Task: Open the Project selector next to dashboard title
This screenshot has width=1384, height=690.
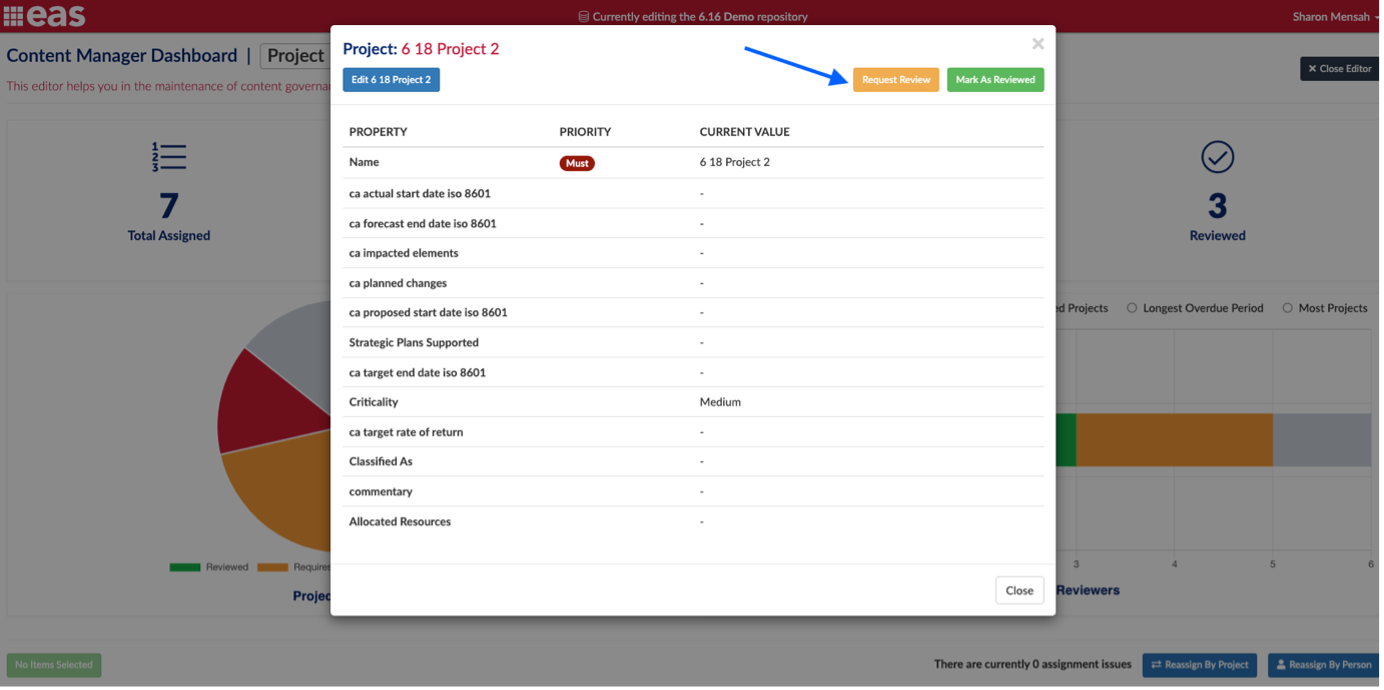Action: 295,56
